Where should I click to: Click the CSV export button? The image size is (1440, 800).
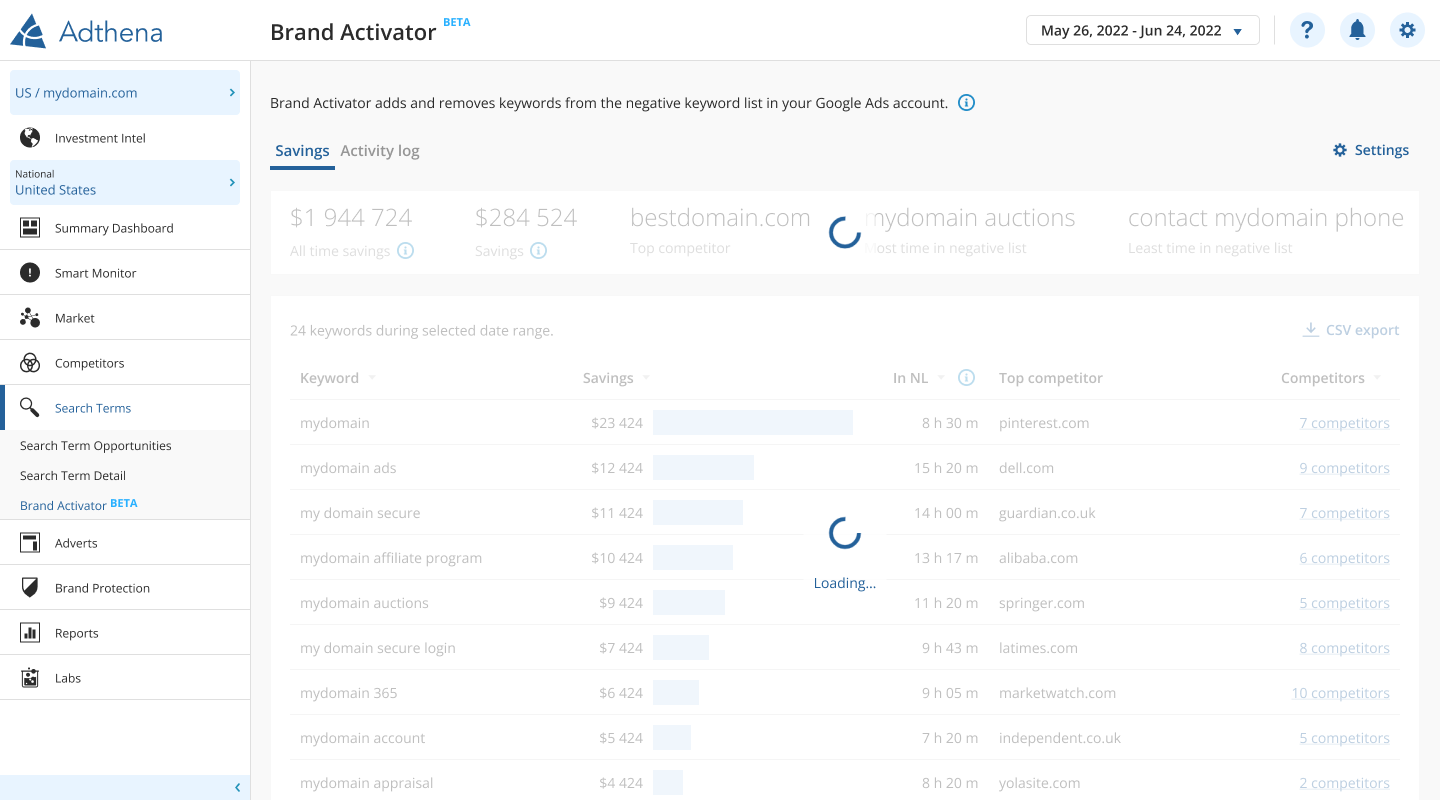point(1350,330)
